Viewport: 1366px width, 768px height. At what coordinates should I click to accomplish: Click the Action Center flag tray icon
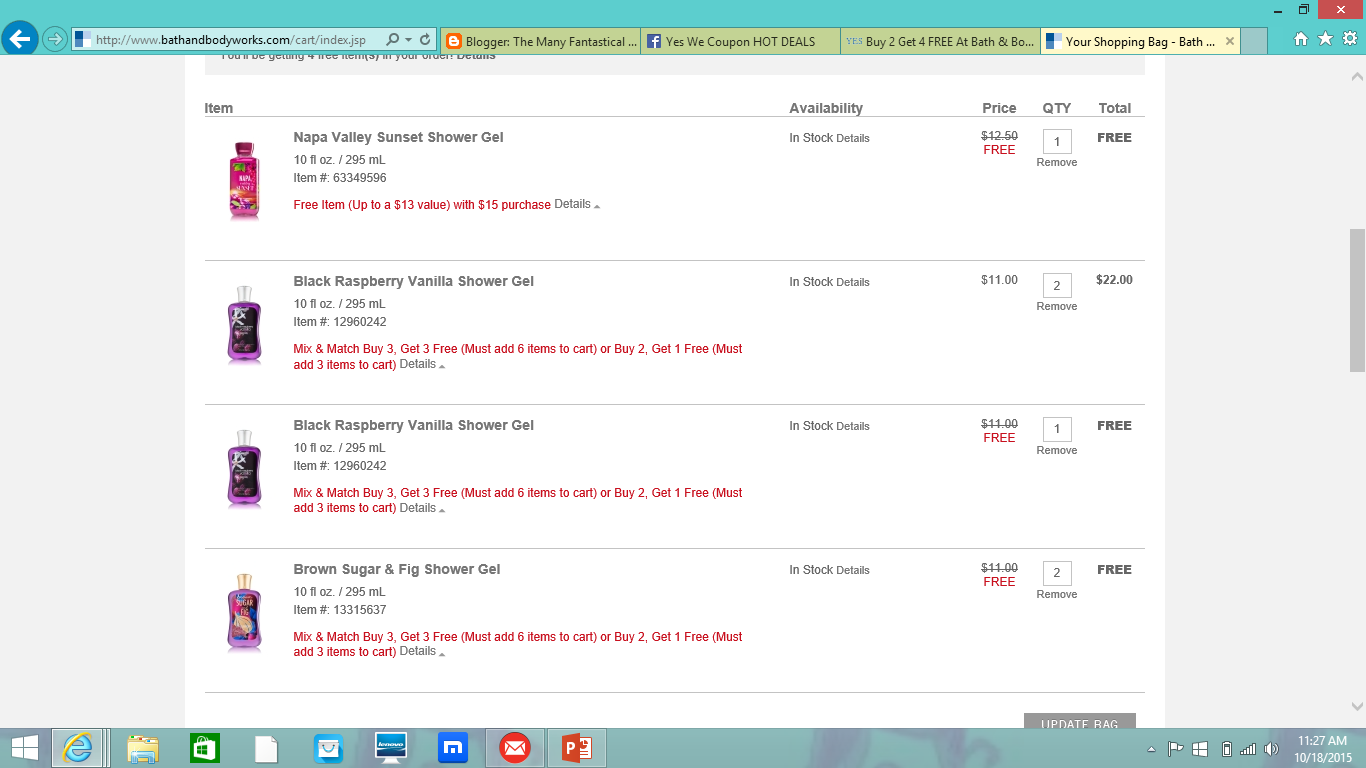point(1176,748)
